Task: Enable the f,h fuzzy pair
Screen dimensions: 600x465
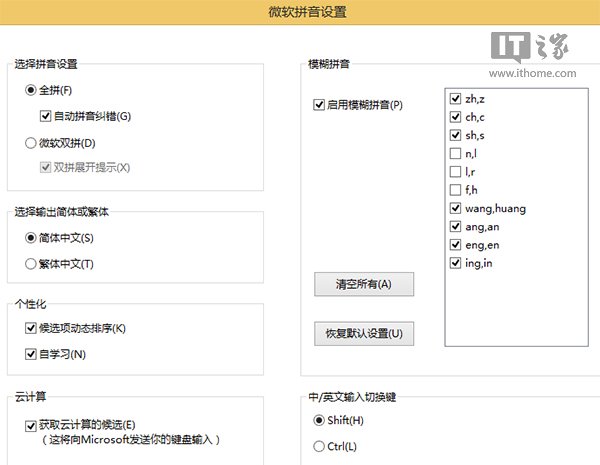Action: tap(456, 190)
